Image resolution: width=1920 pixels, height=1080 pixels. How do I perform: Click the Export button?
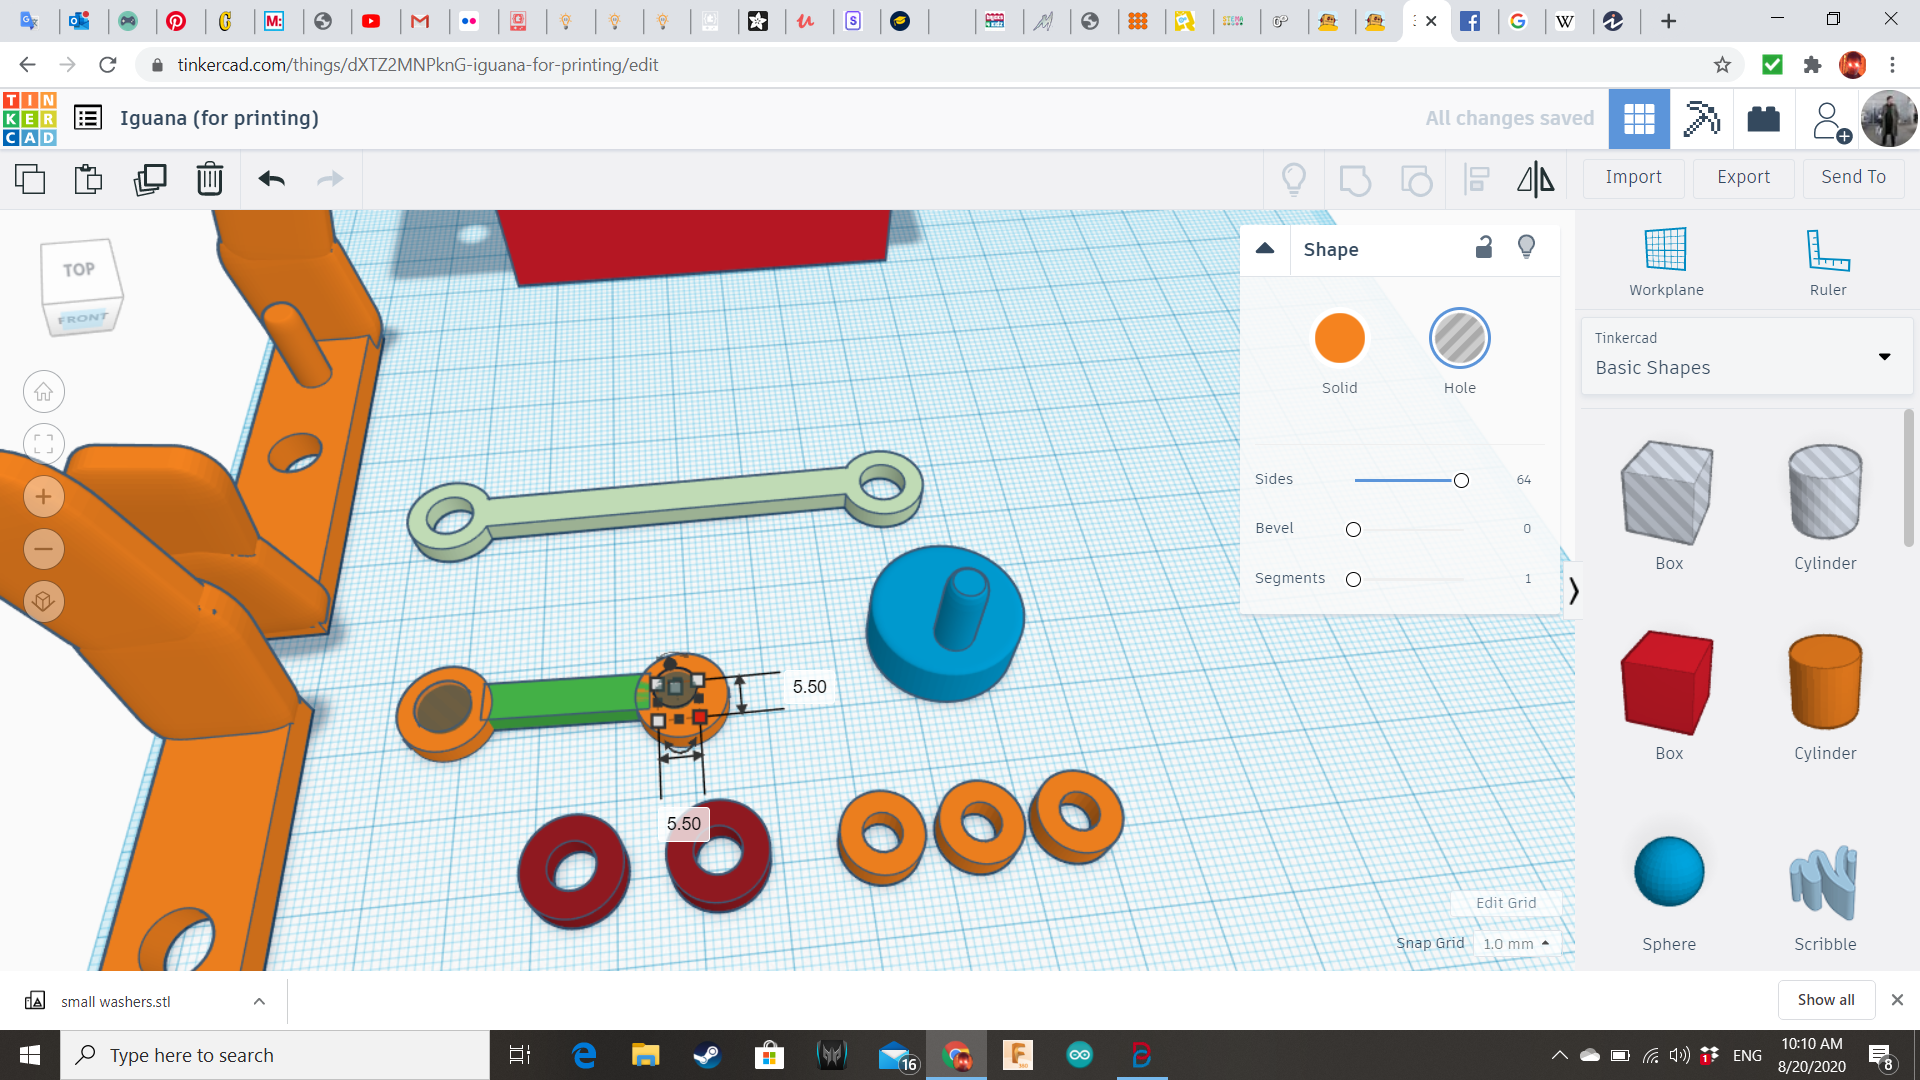tap(1743, 177)
